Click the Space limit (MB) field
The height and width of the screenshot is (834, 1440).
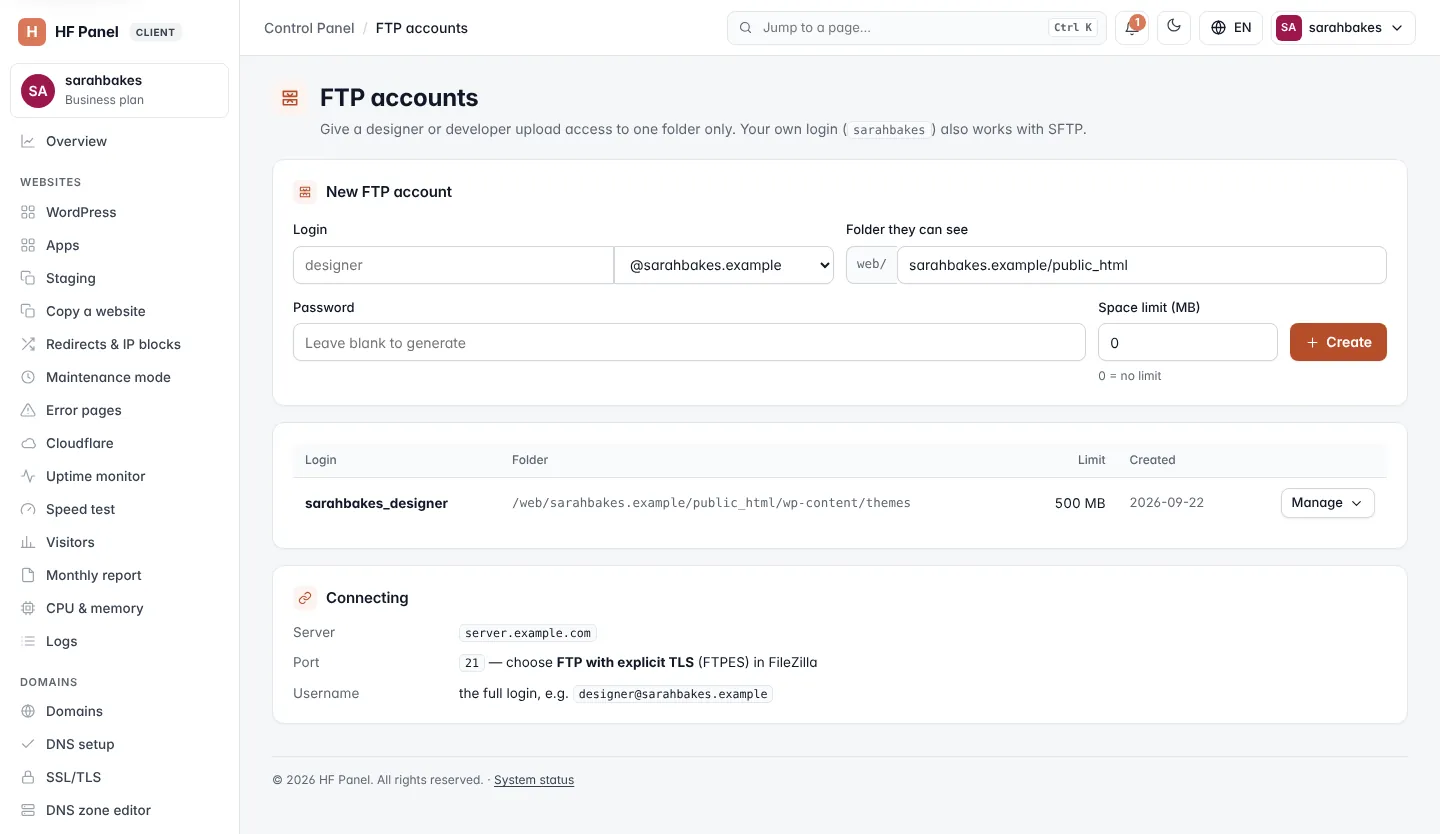tap(1188, 342)
